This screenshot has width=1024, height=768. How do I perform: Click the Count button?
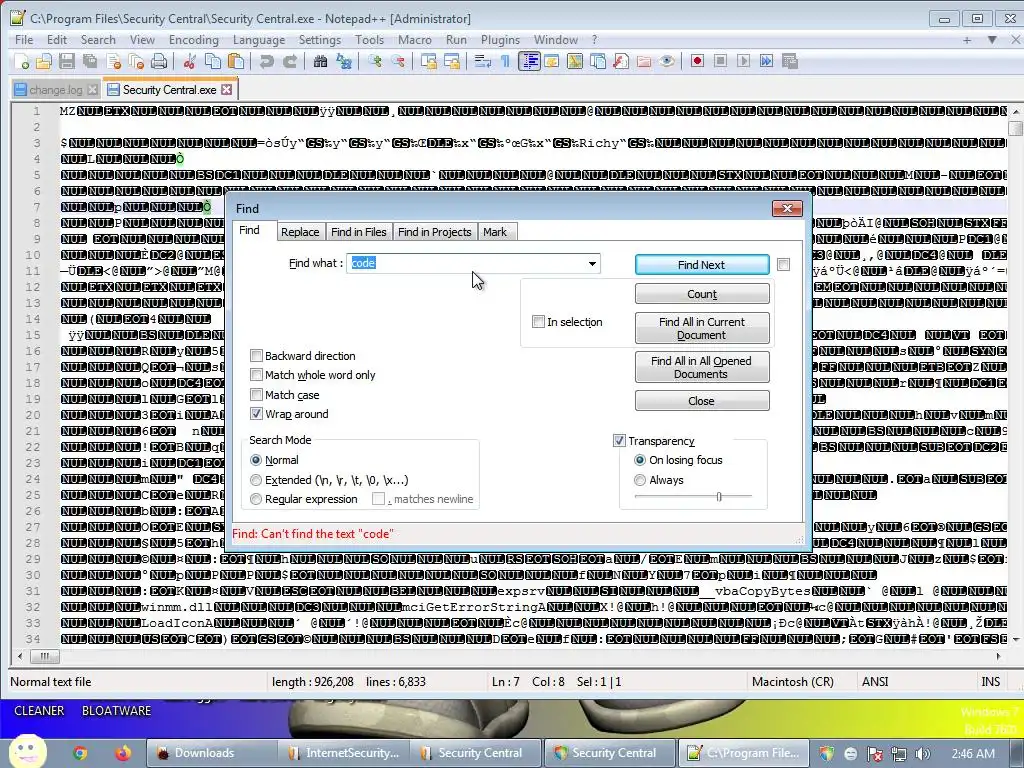(702, 294)
